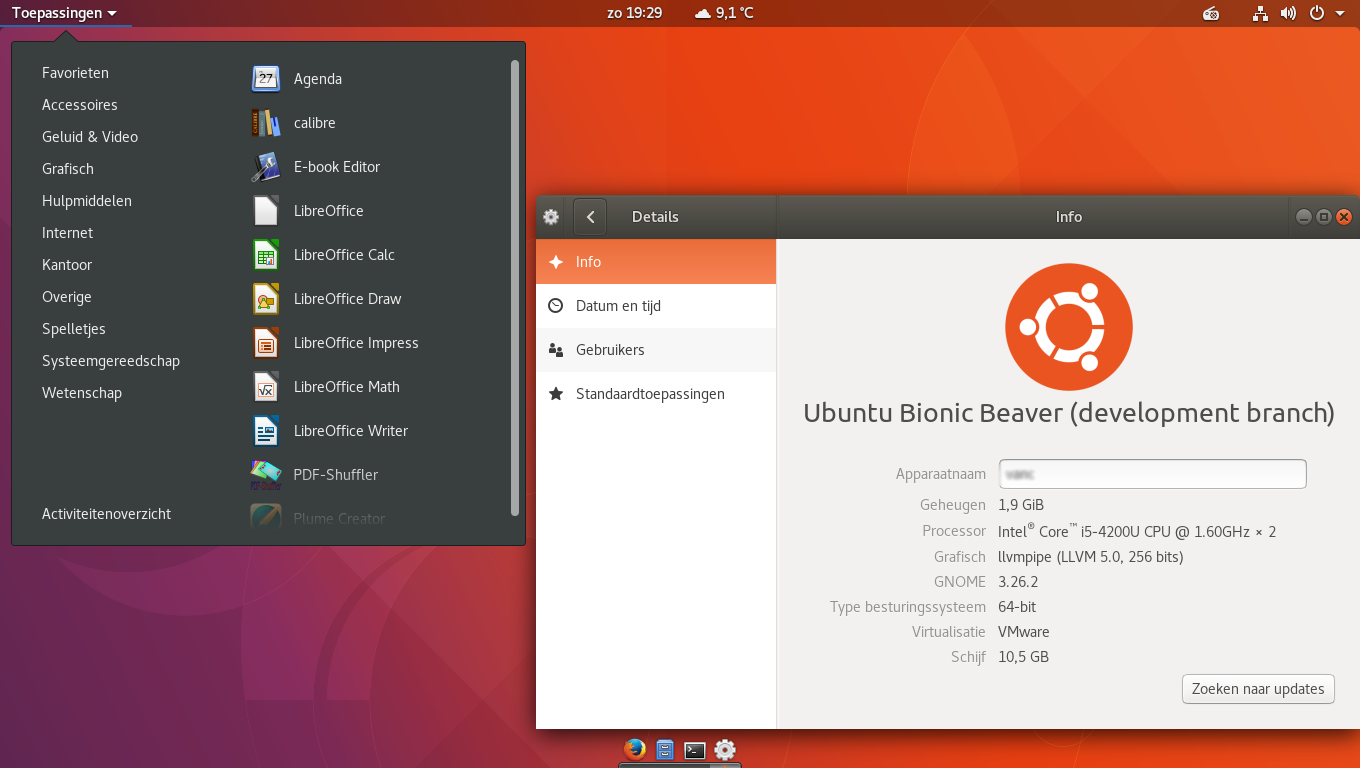Click the applications list scrollbar
1360x768 pixels.
click(515, 288)
